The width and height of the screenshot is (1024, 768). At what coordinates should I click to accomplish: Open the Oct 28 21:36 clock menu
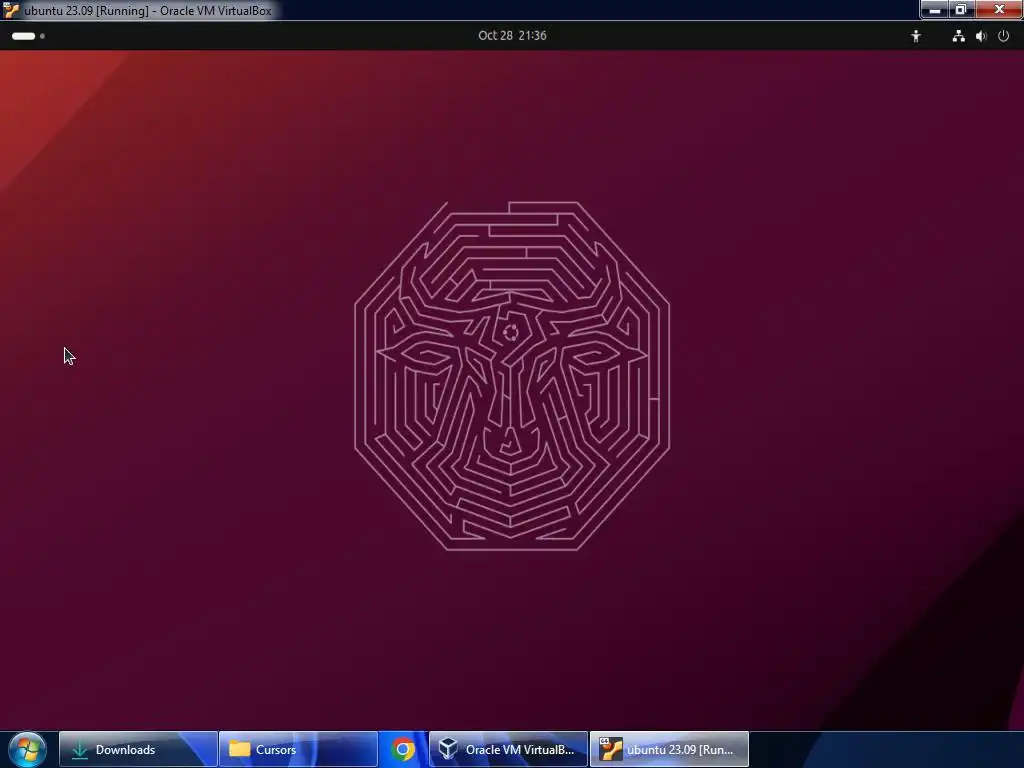(x=512, y=36)
